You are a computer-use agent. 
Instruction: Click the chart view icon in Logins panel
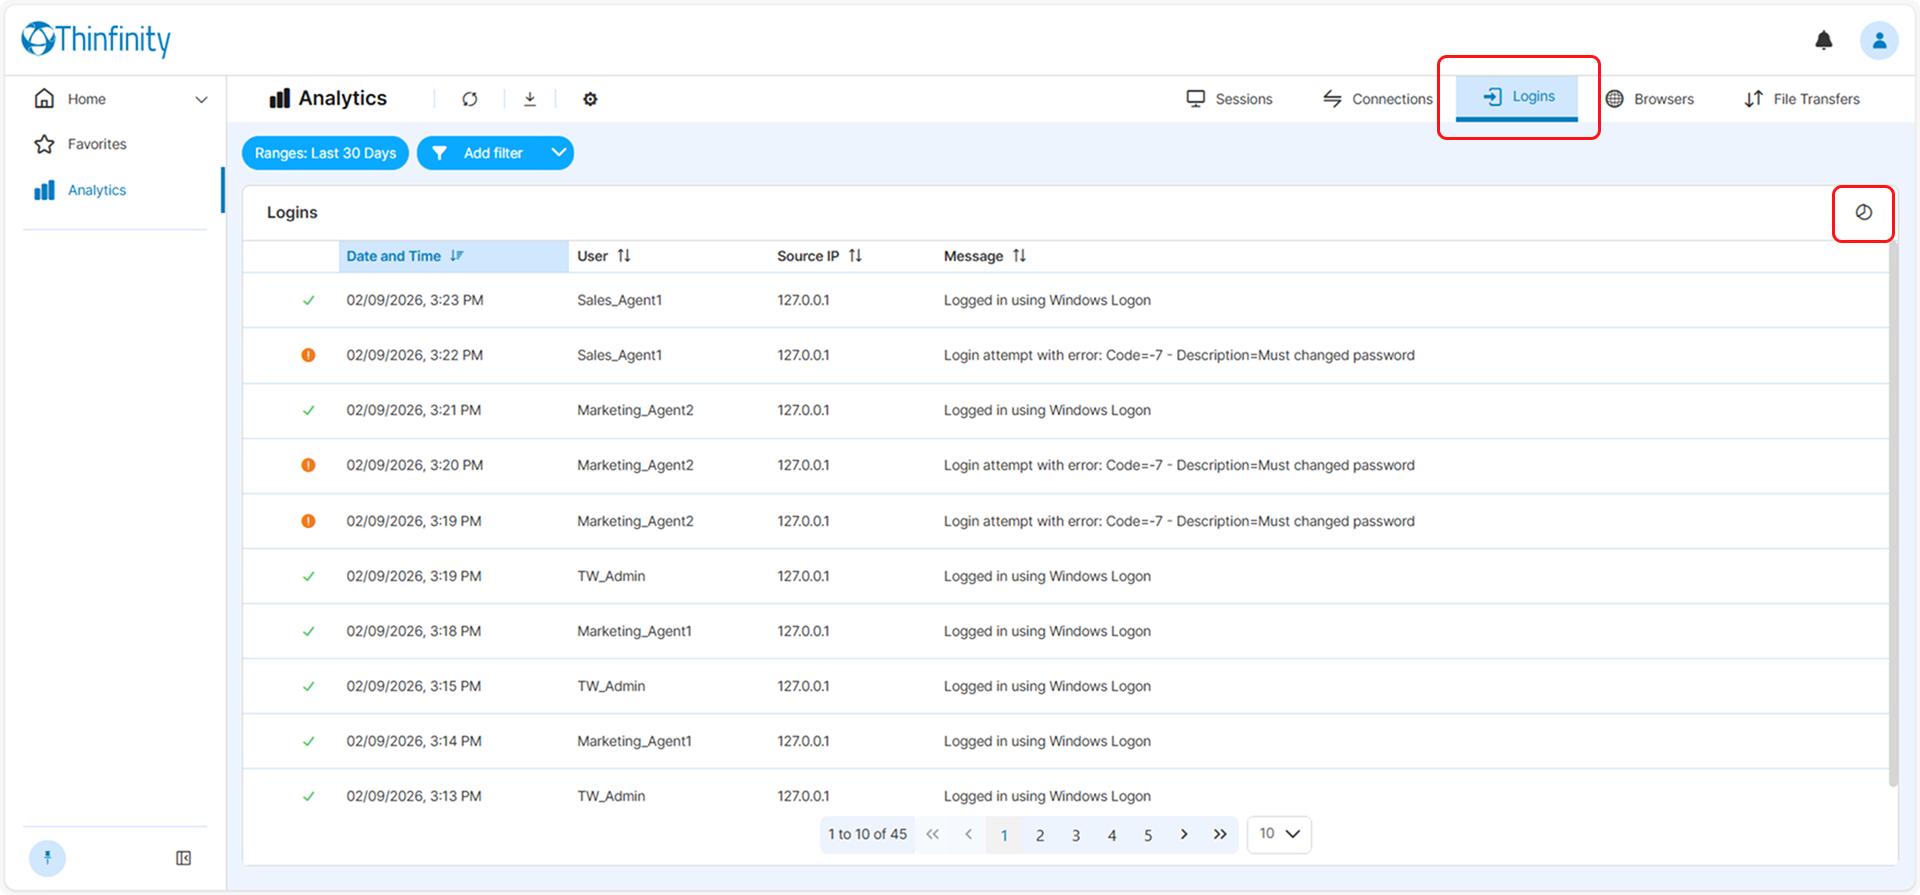[1864, 212]
